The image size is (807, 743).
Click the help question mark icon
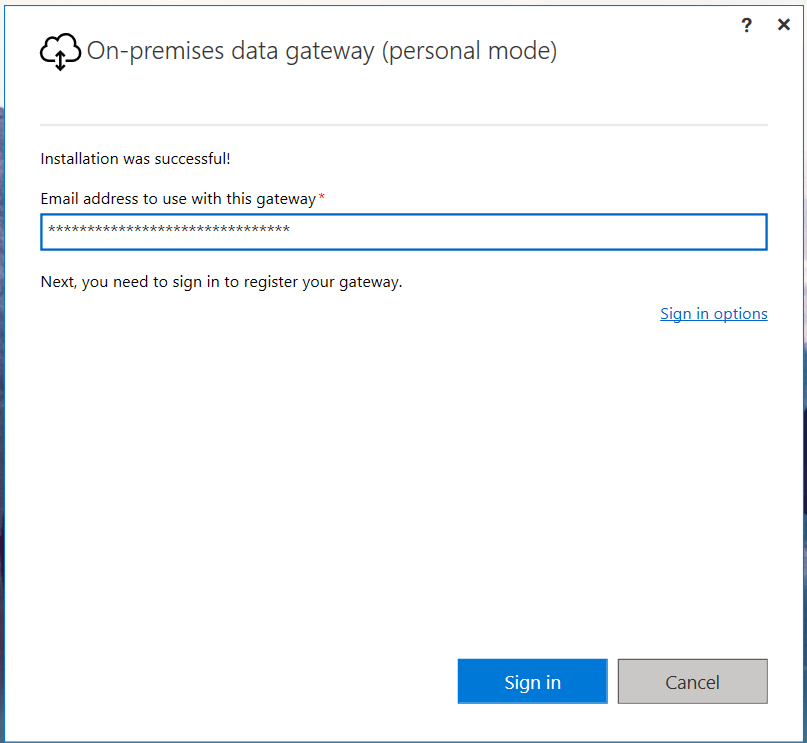746,26
